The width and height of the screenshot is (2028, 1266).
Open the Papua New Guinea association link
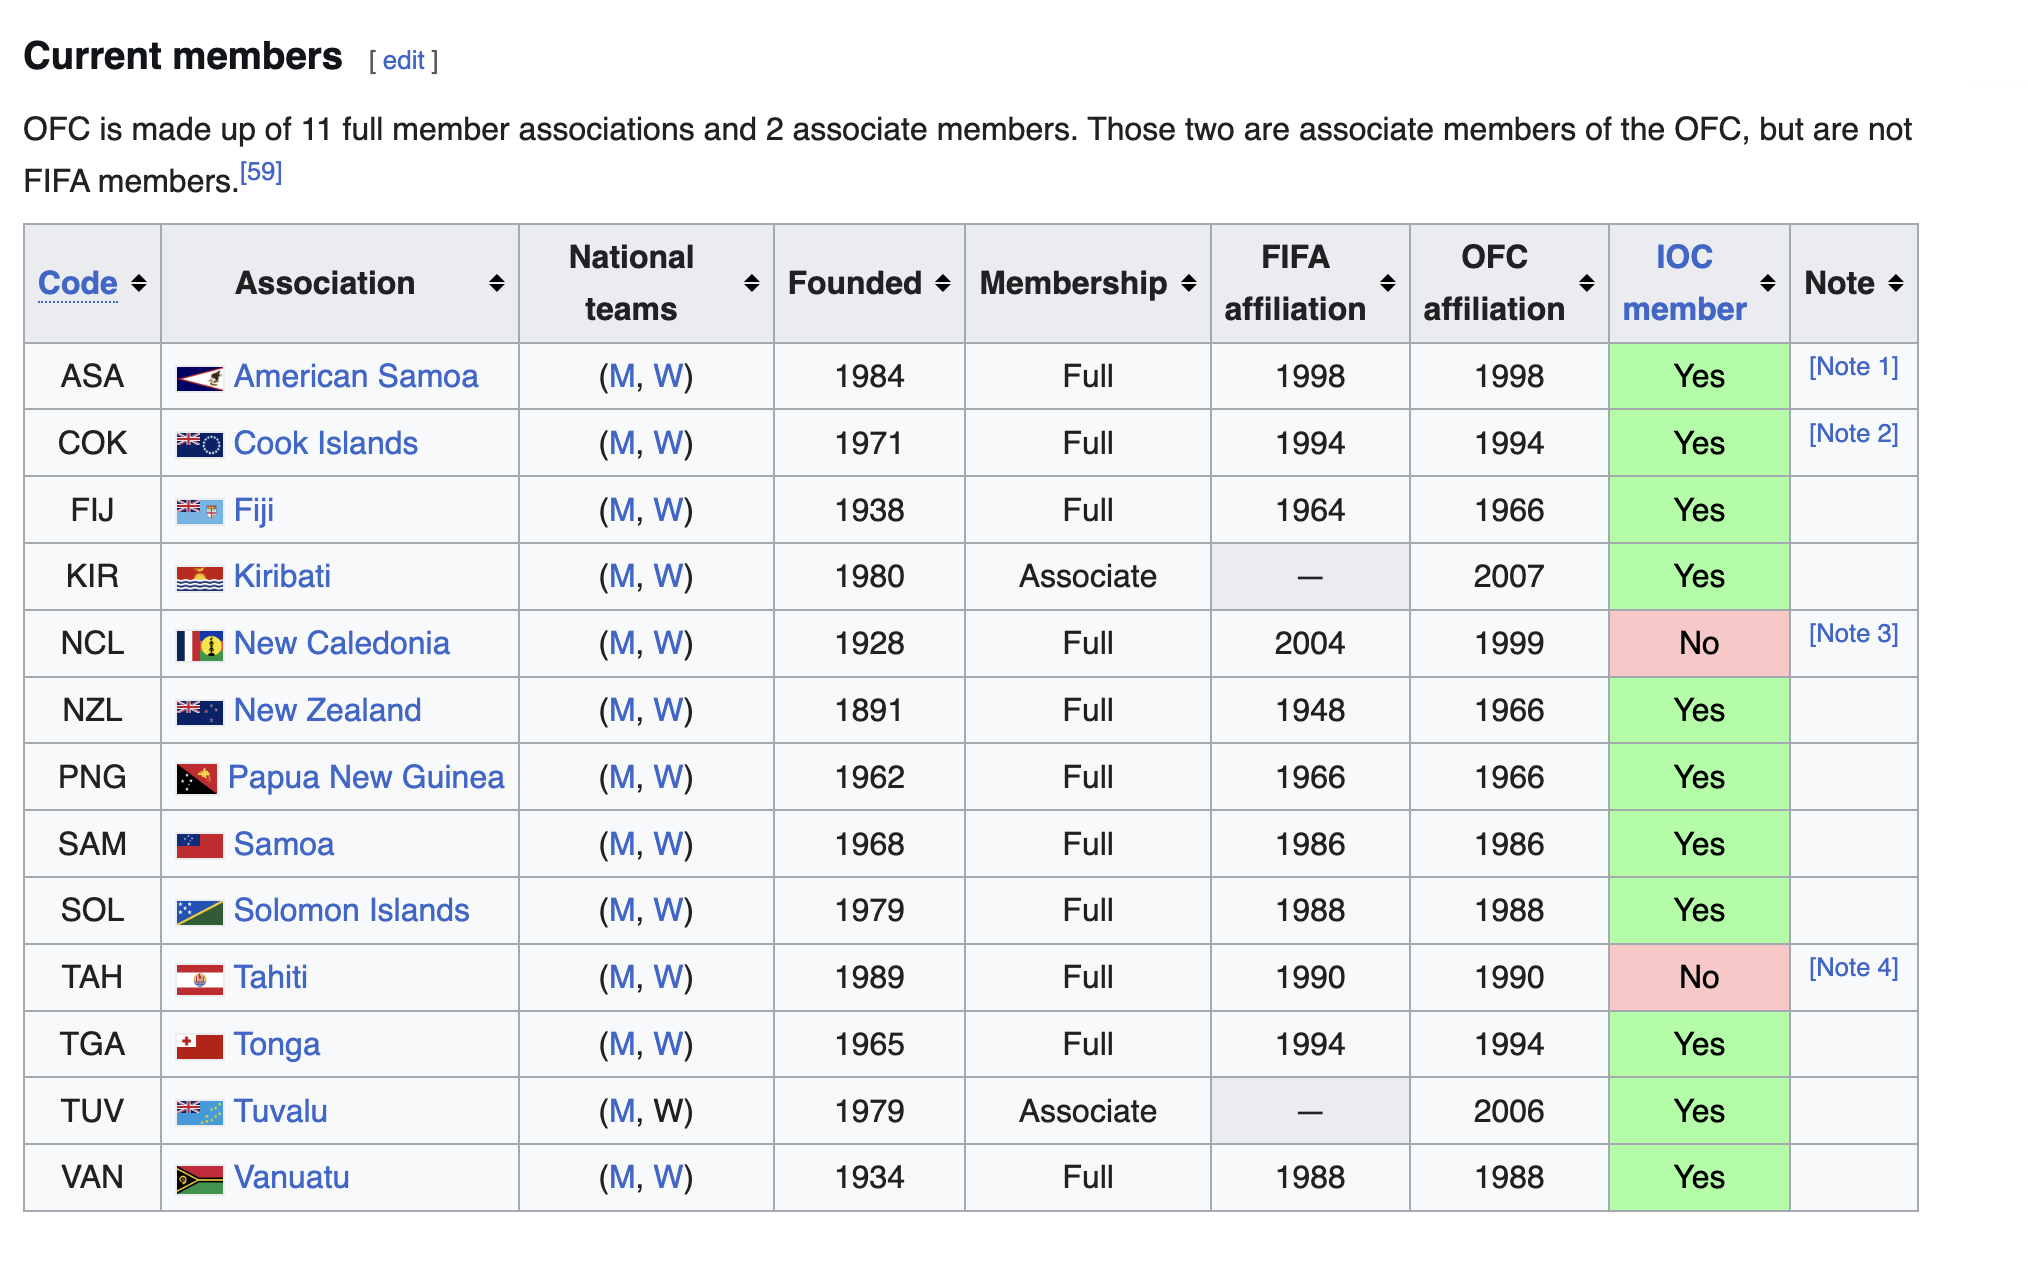pyautogui.click(x=366, y=778)
